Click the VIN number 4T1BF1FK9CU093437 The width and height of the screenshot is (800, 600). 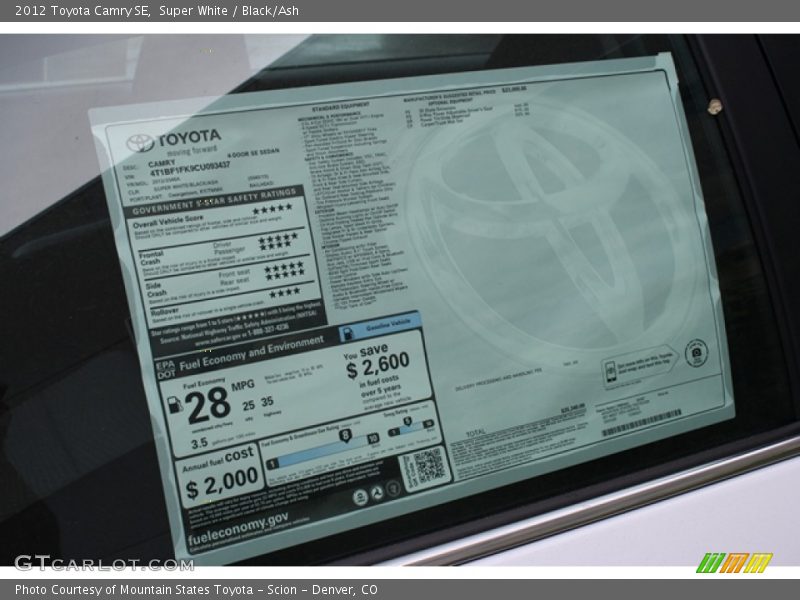(190, 169)
